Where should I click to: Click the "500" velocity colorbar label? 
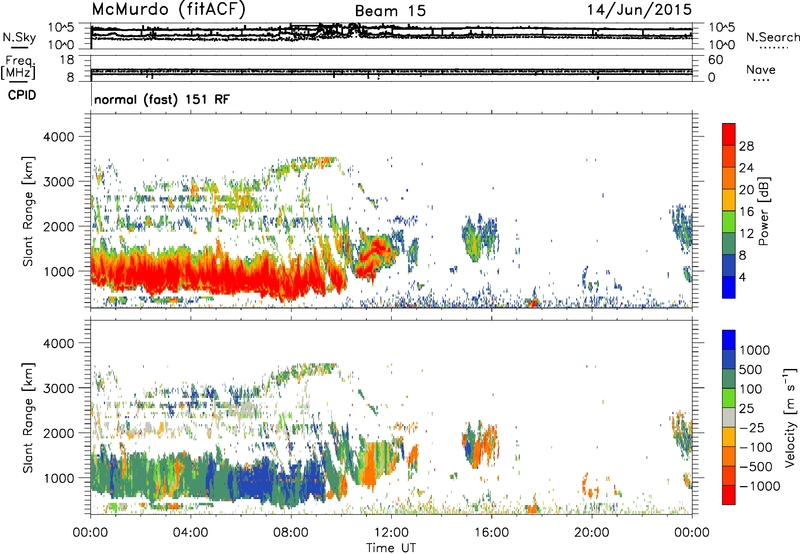pos(751,370)
